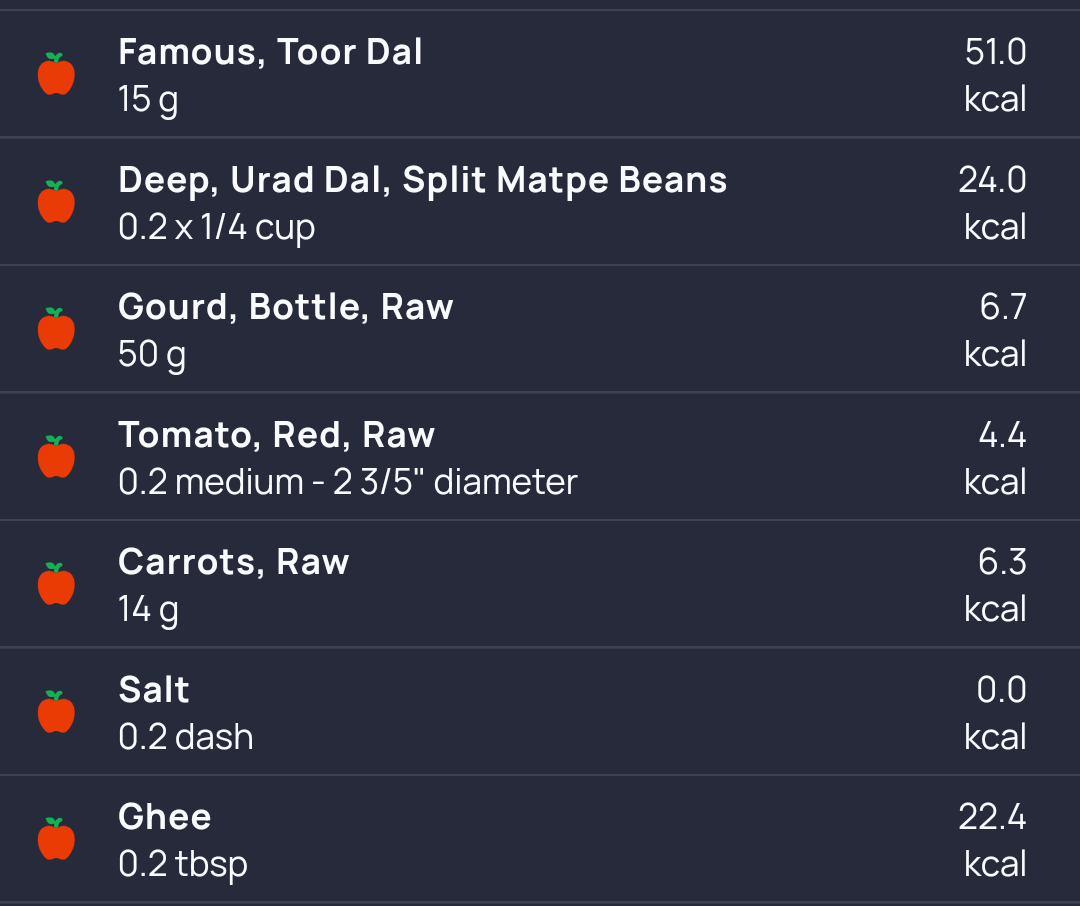Click the 0.2 tbsp Ghee serving amount
Screen dimensions: 1080x906
pyautogui.click(x=182, y=864)
